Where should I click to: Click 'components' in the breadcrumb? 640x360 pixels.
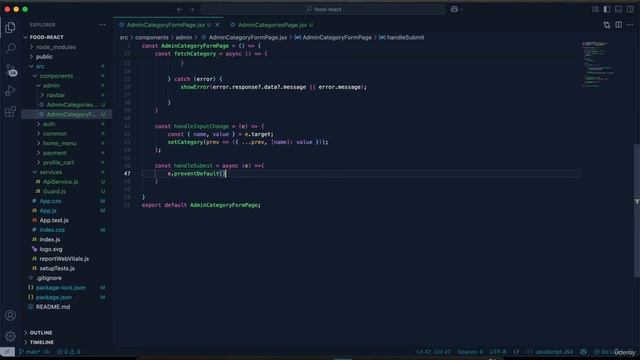151,38
